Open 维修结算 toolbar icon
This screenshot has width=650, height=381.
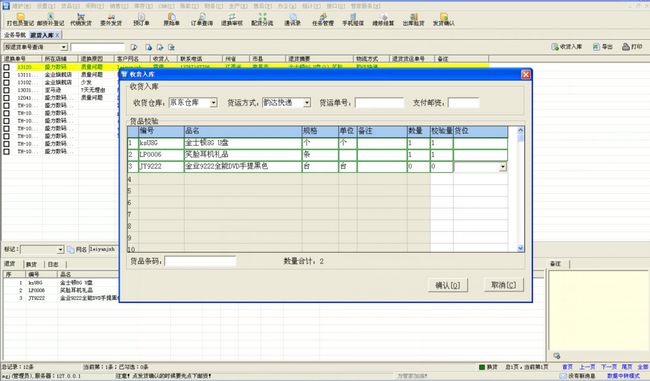click(383, 19)
